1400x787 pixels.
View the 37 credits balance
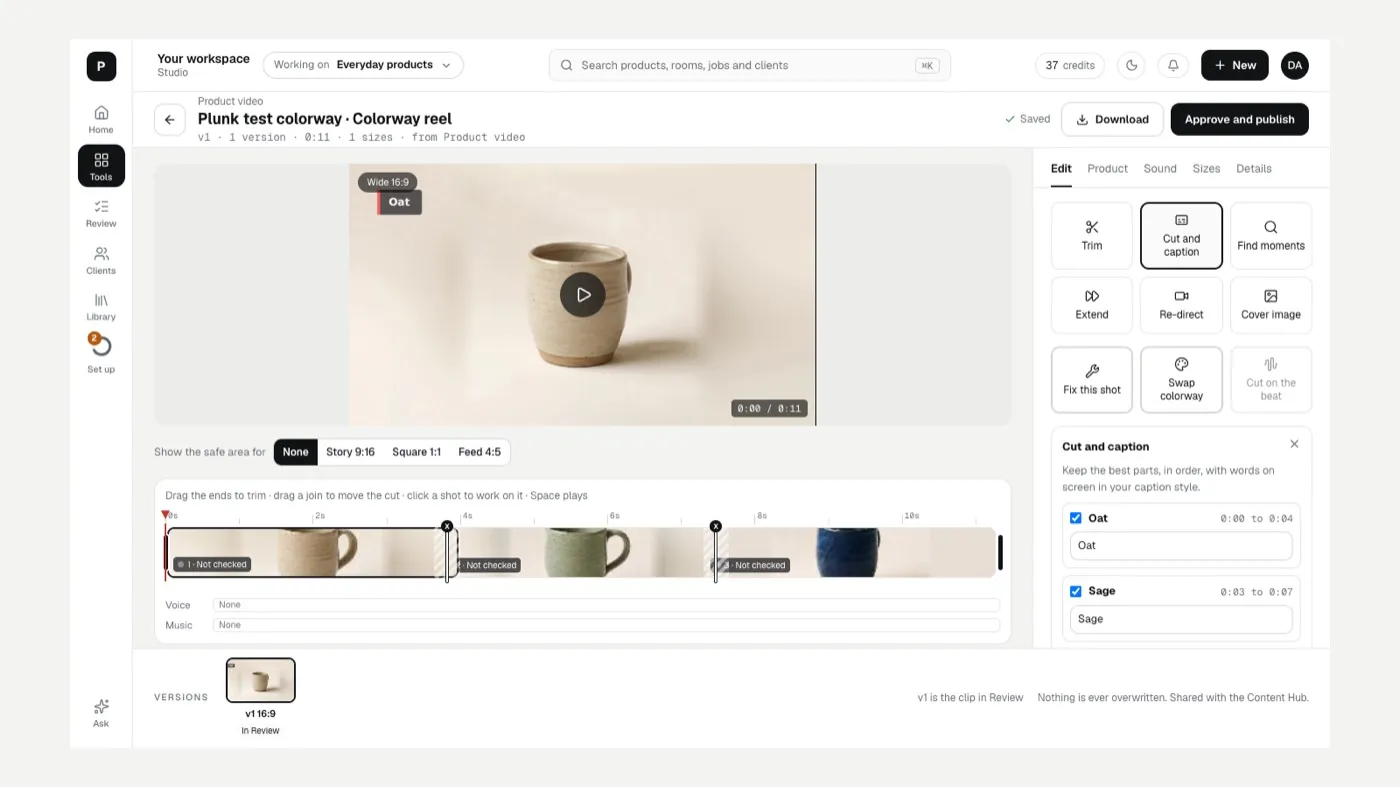click(1070, 65)
